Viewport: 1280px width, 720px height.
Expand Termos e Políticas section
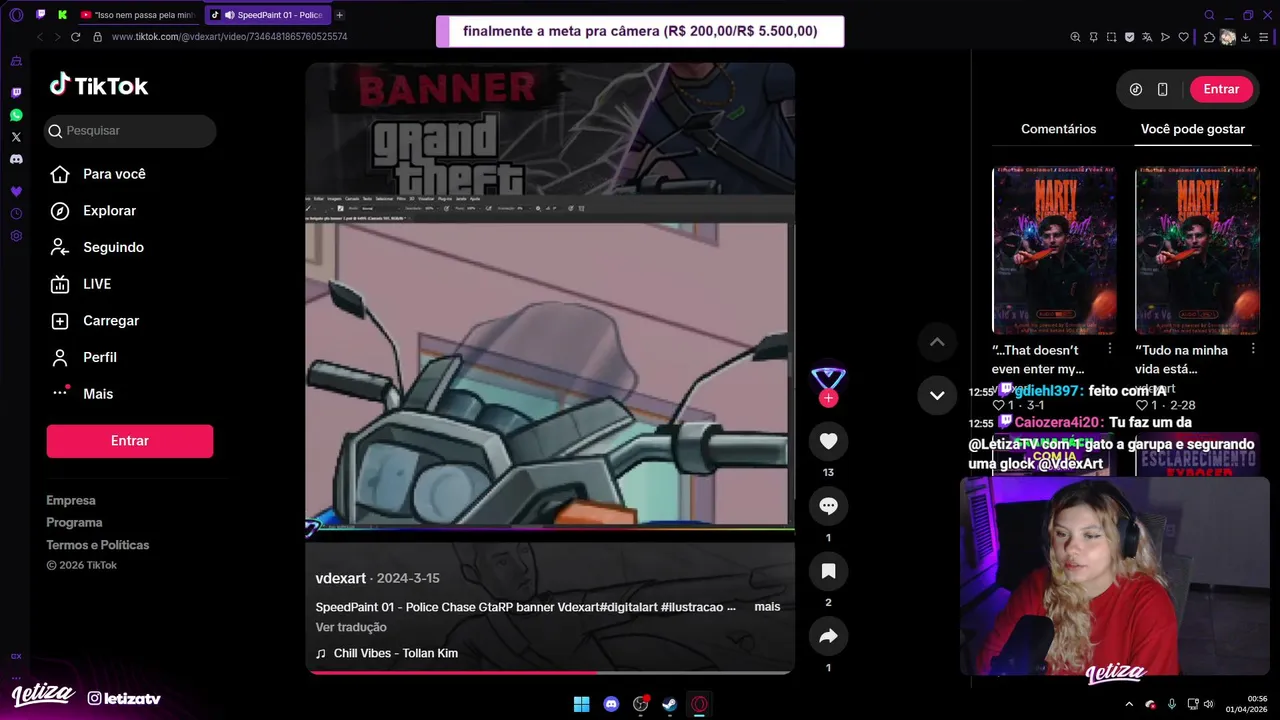[x=98, y=545]
